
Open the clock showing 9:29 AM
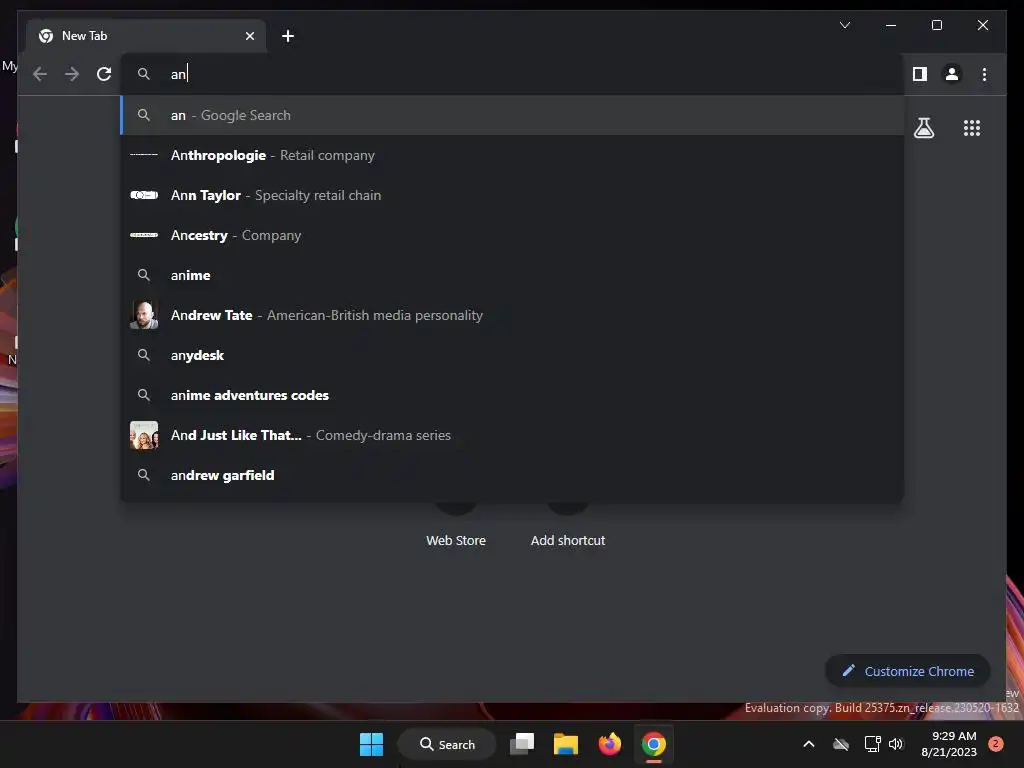tap(949, 744)
